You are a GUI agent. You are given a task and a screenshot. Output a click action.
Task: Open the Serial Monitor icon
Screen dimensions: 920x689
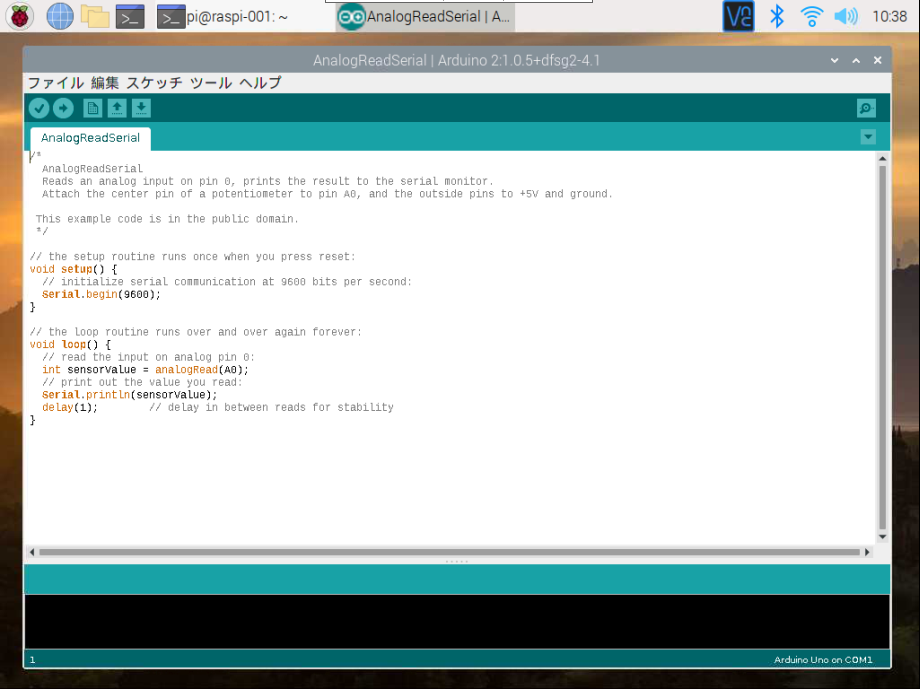click(x=866, y=108)
